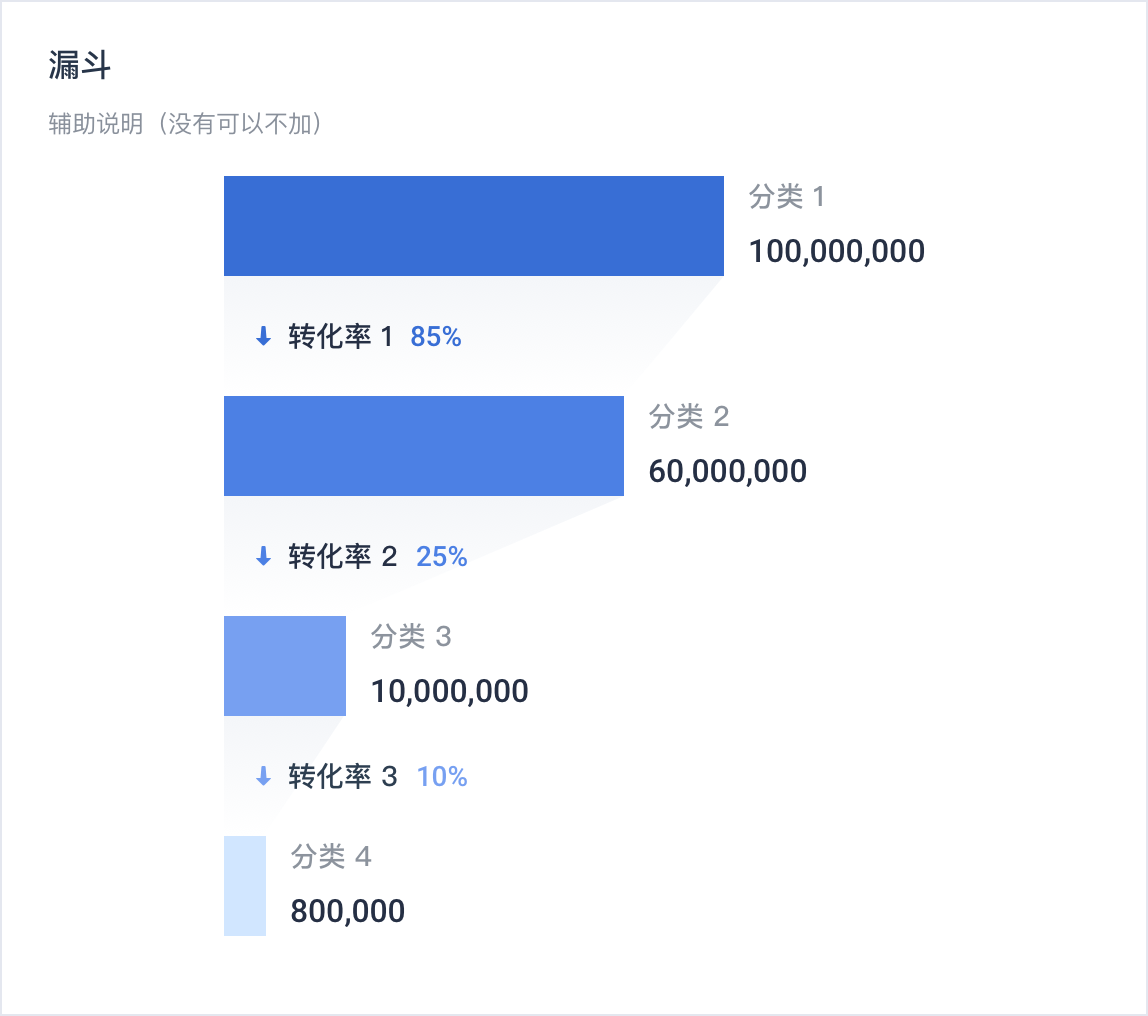Select the 分类 2 funnel bar

(423, 446)
